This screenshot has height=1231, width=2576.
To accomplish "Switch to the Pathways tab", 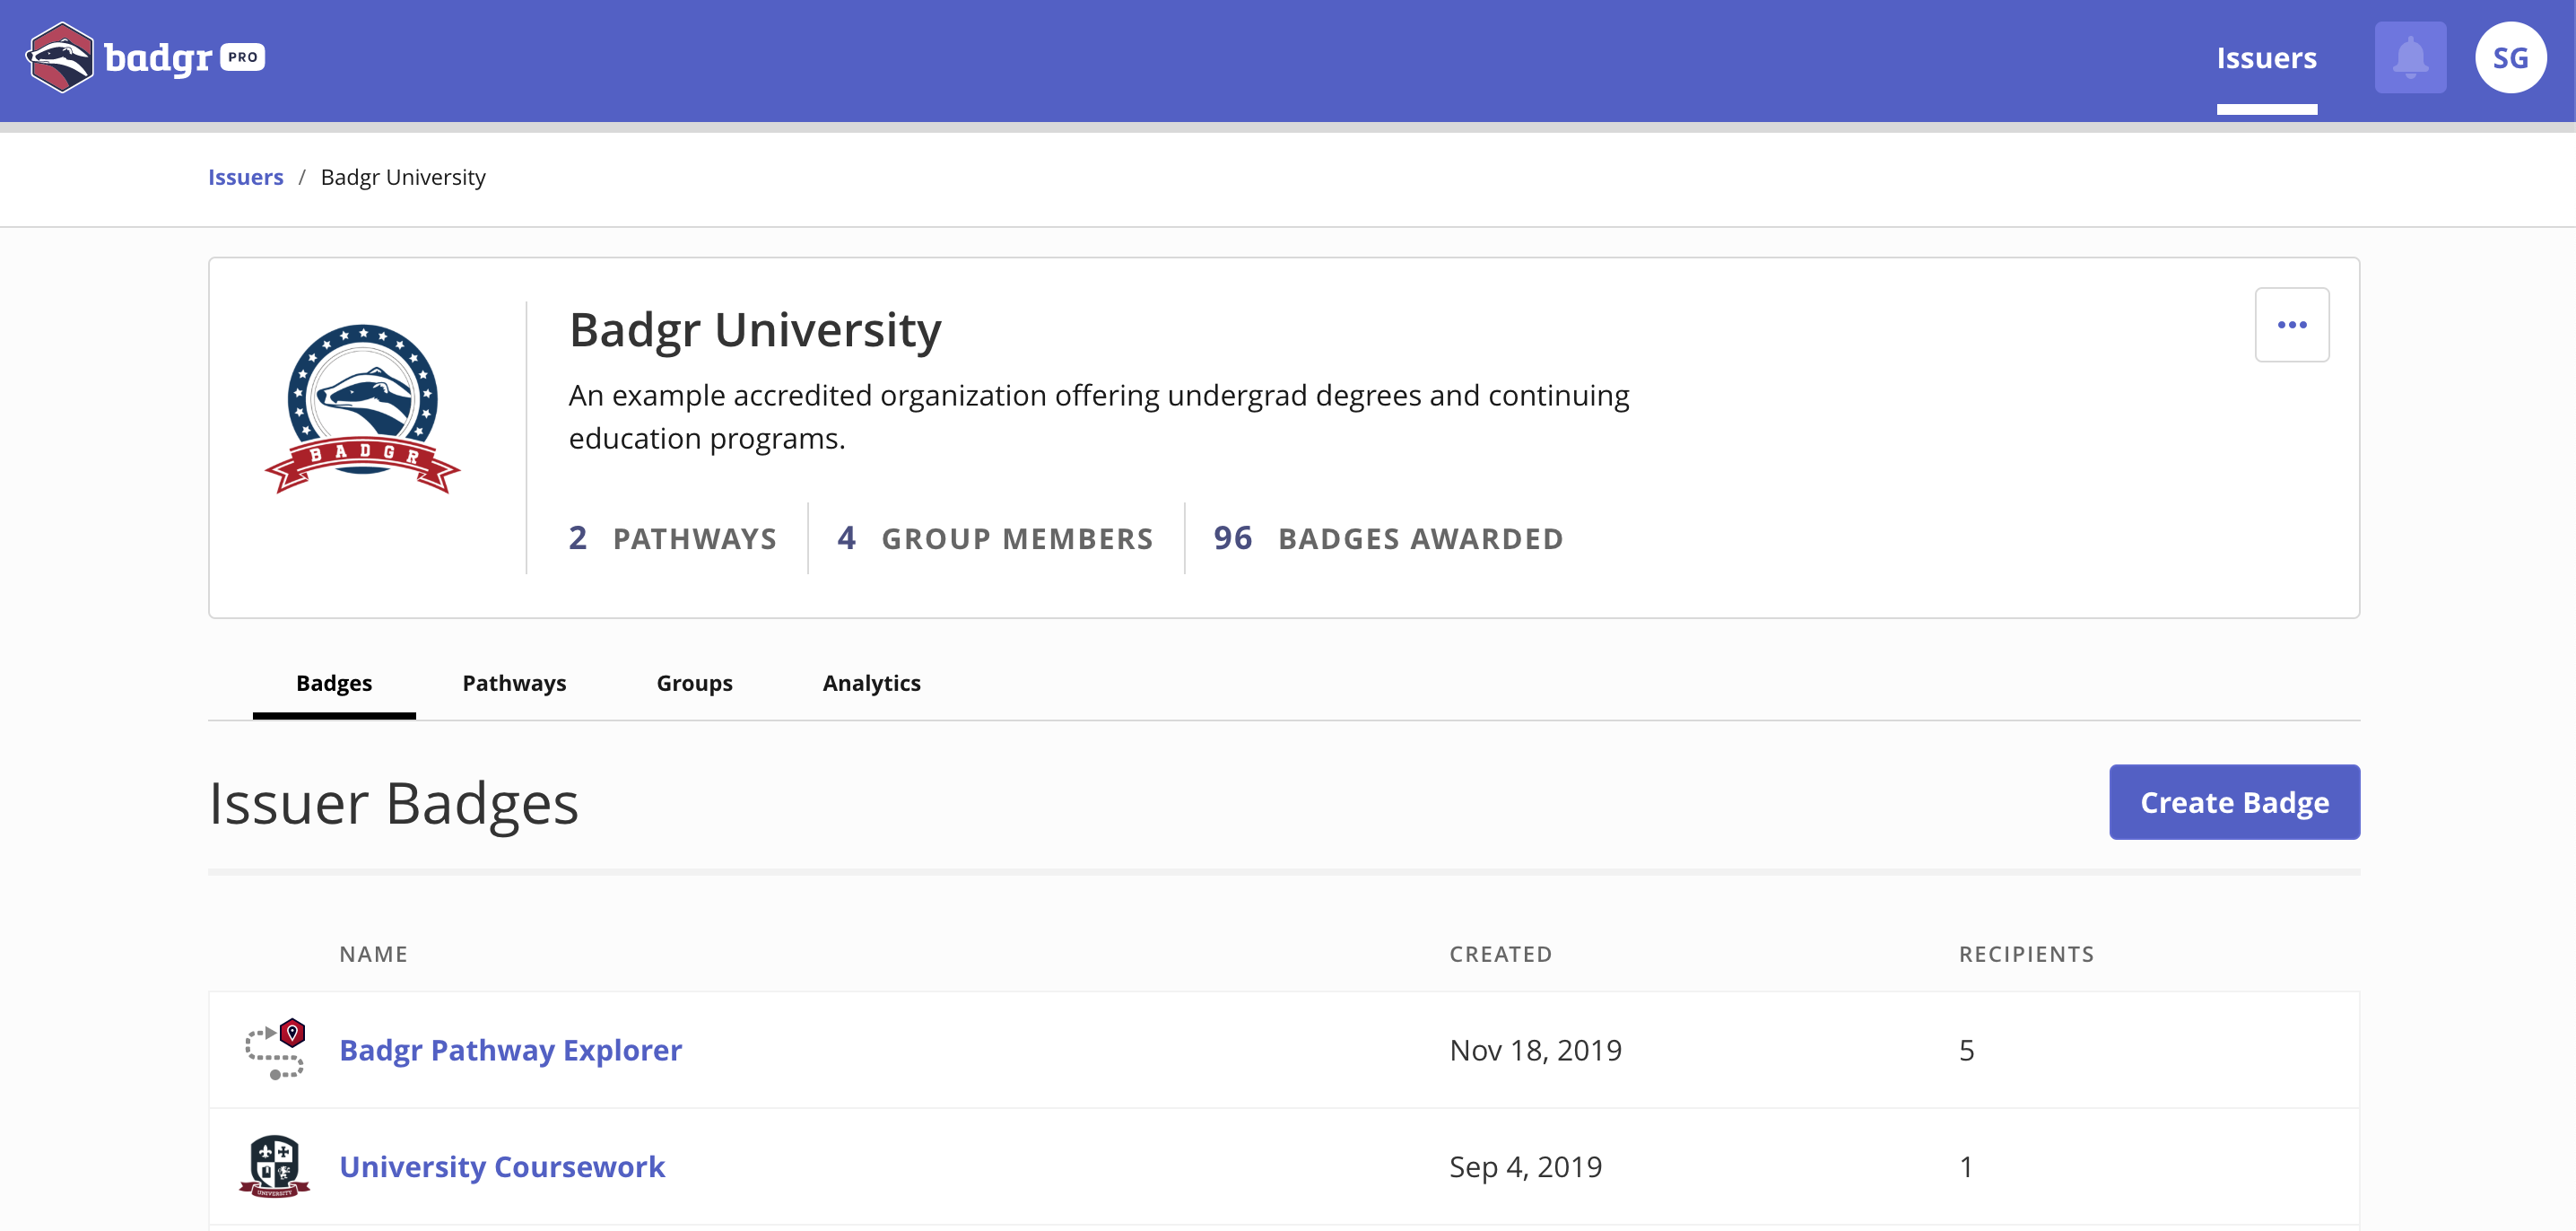I will [x=514, y=683].
